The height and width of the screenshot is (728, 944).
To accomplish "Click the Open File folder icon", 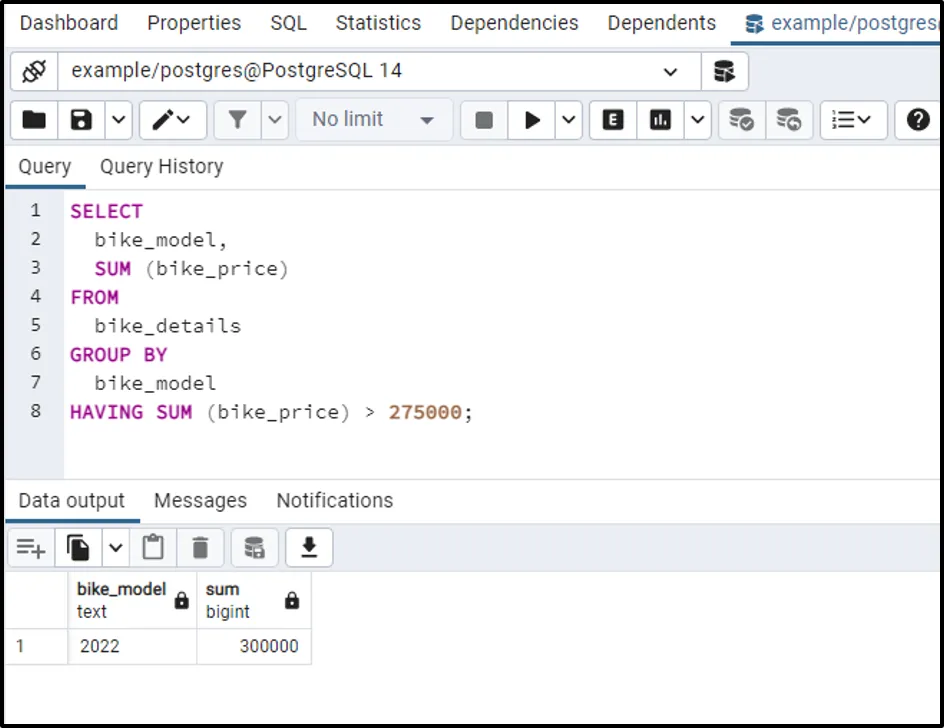I will click(x=34, y=120).
